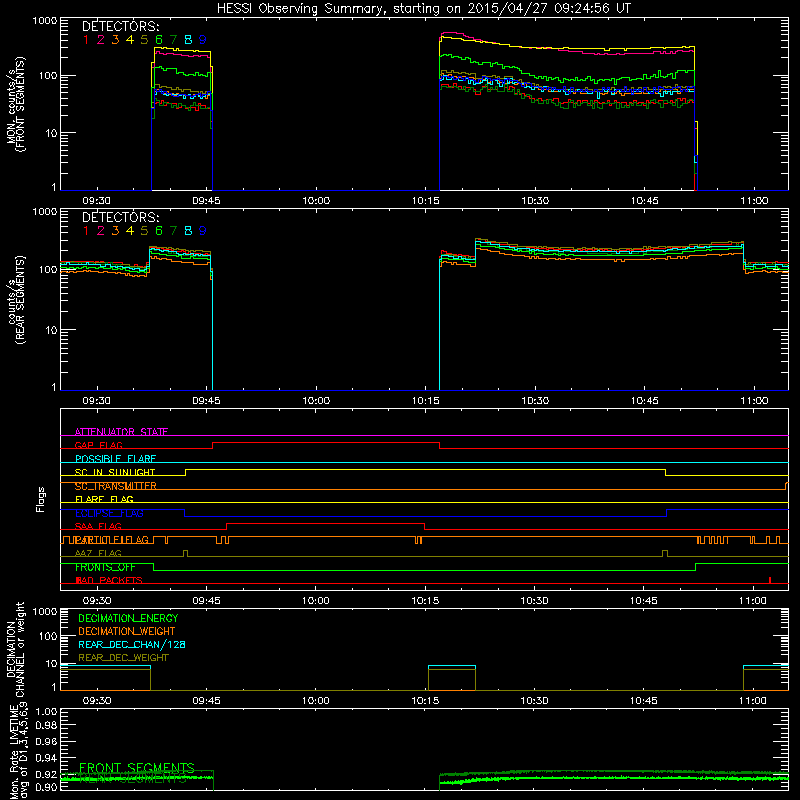
Task: Click the REAR_DEC_CHAN/128 legend entry
Action: pyautogui.click(x=132, y=644)
